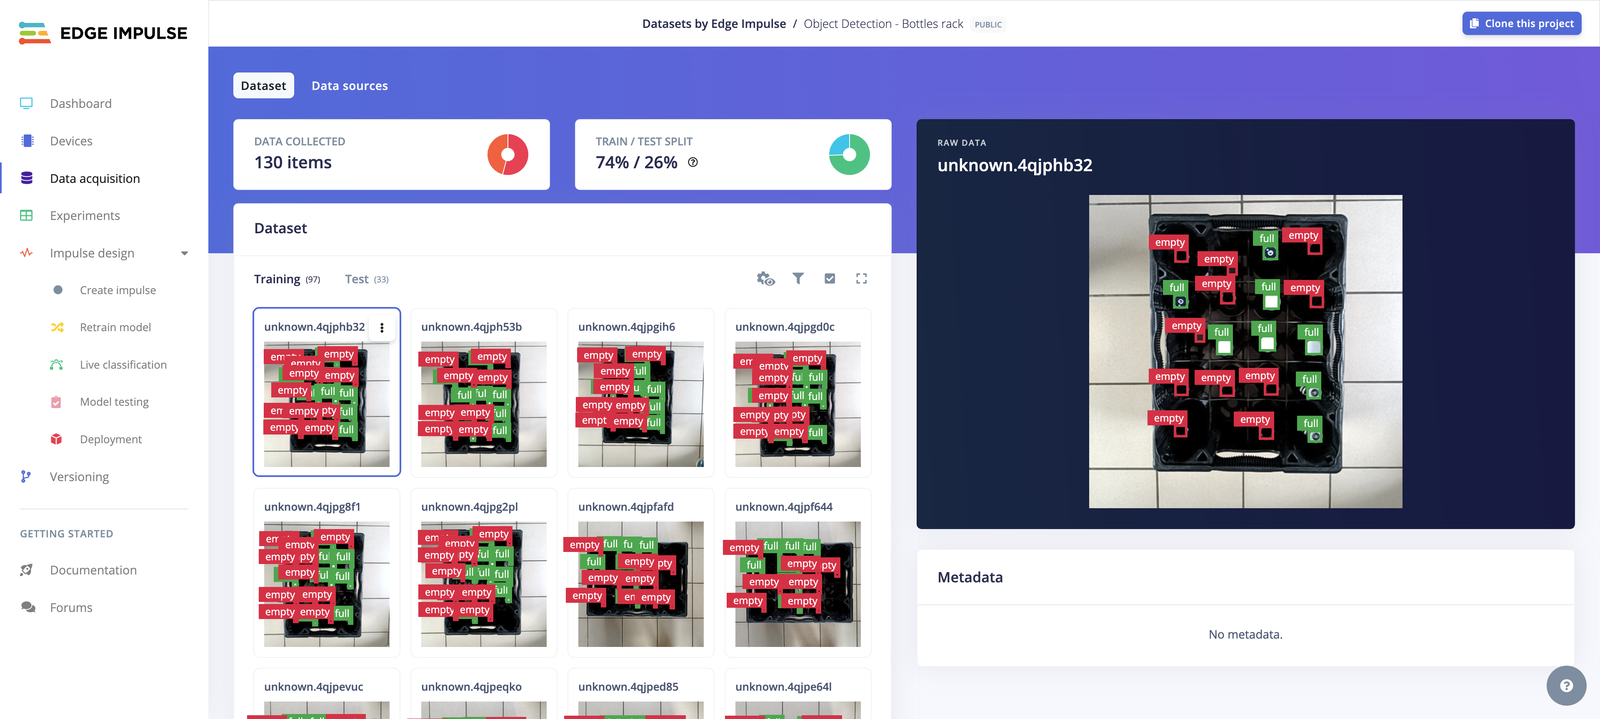Open the Documentation link
The height and width of the screenshot is (719, 1600).
(x=93, y=570)
